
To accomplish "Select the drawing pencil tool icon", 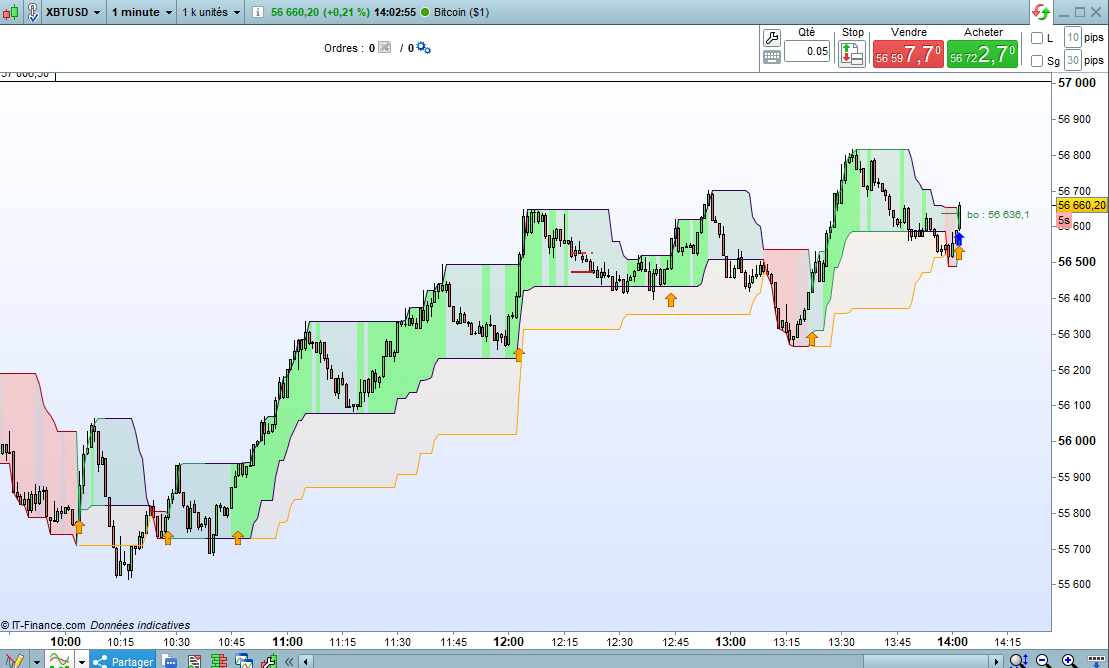I will (x=14, y=661).
